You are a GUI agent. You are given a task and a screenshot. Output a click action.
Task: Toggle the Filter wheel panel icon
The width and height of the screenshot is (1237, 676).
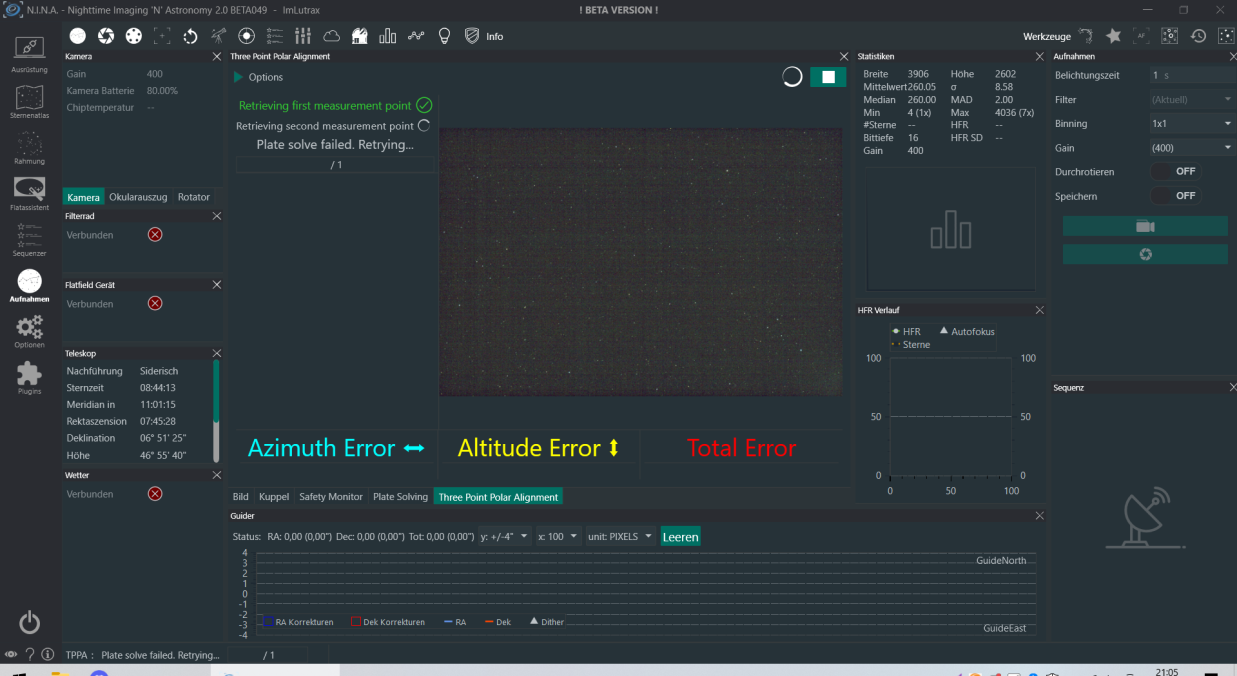[x=133, y=36]
